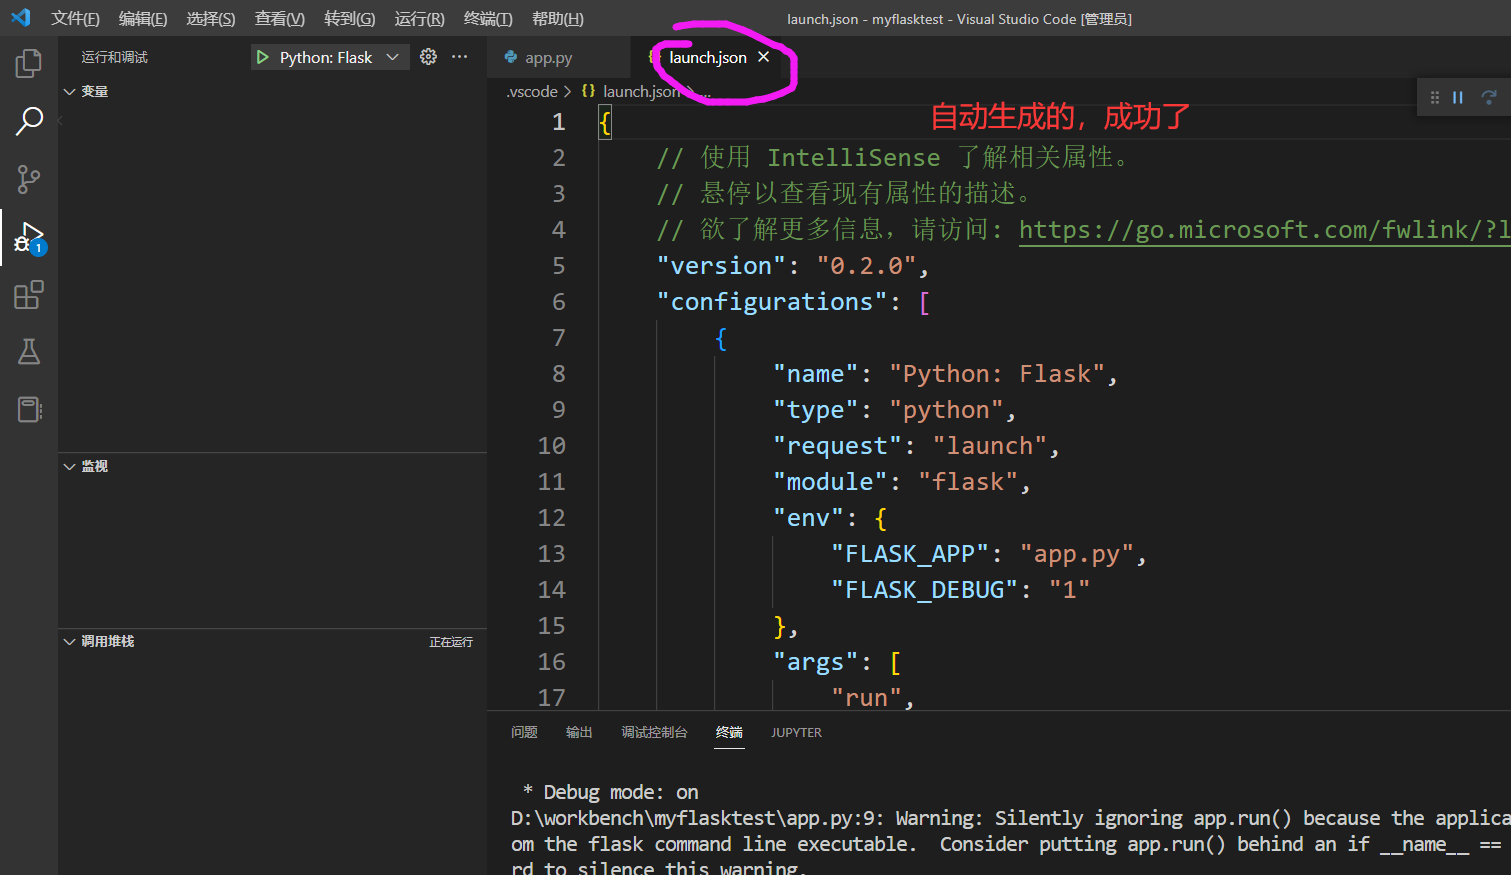Grab the debug toolbar drag handle
This screenshot has width=1511, height=875.
click(1434, 97)
